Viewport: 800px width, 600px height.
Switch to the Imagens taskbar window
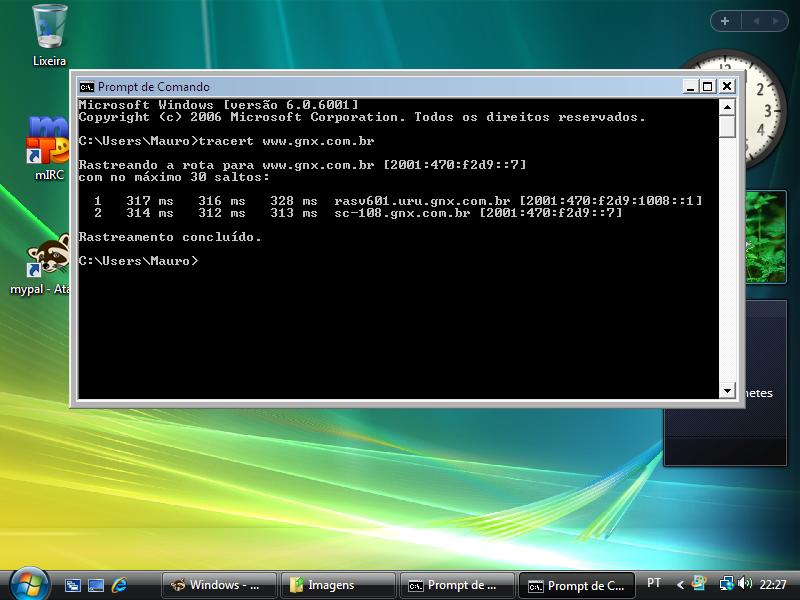[336, 585]
